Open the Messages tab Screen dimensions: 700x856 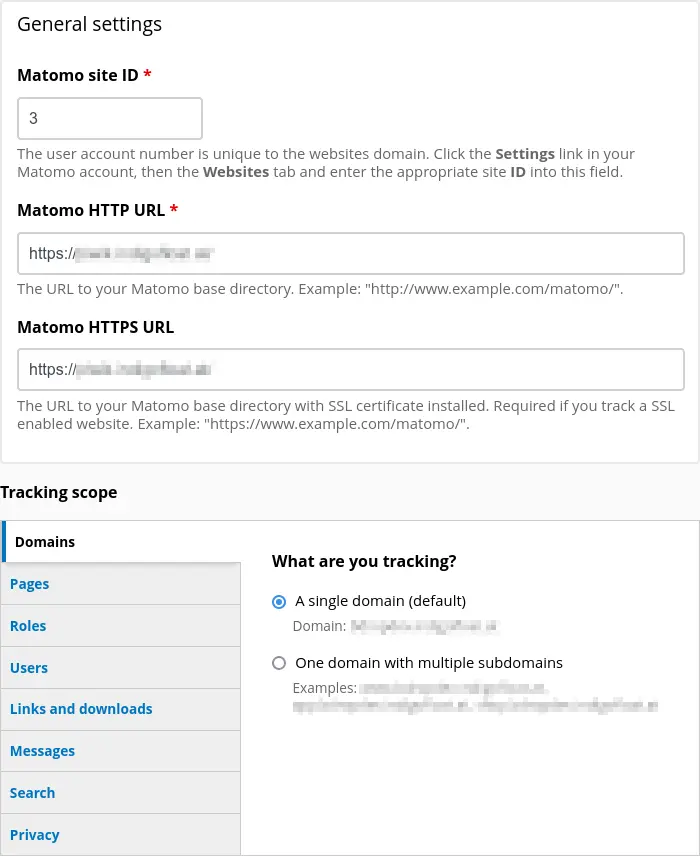pos(42,751)
